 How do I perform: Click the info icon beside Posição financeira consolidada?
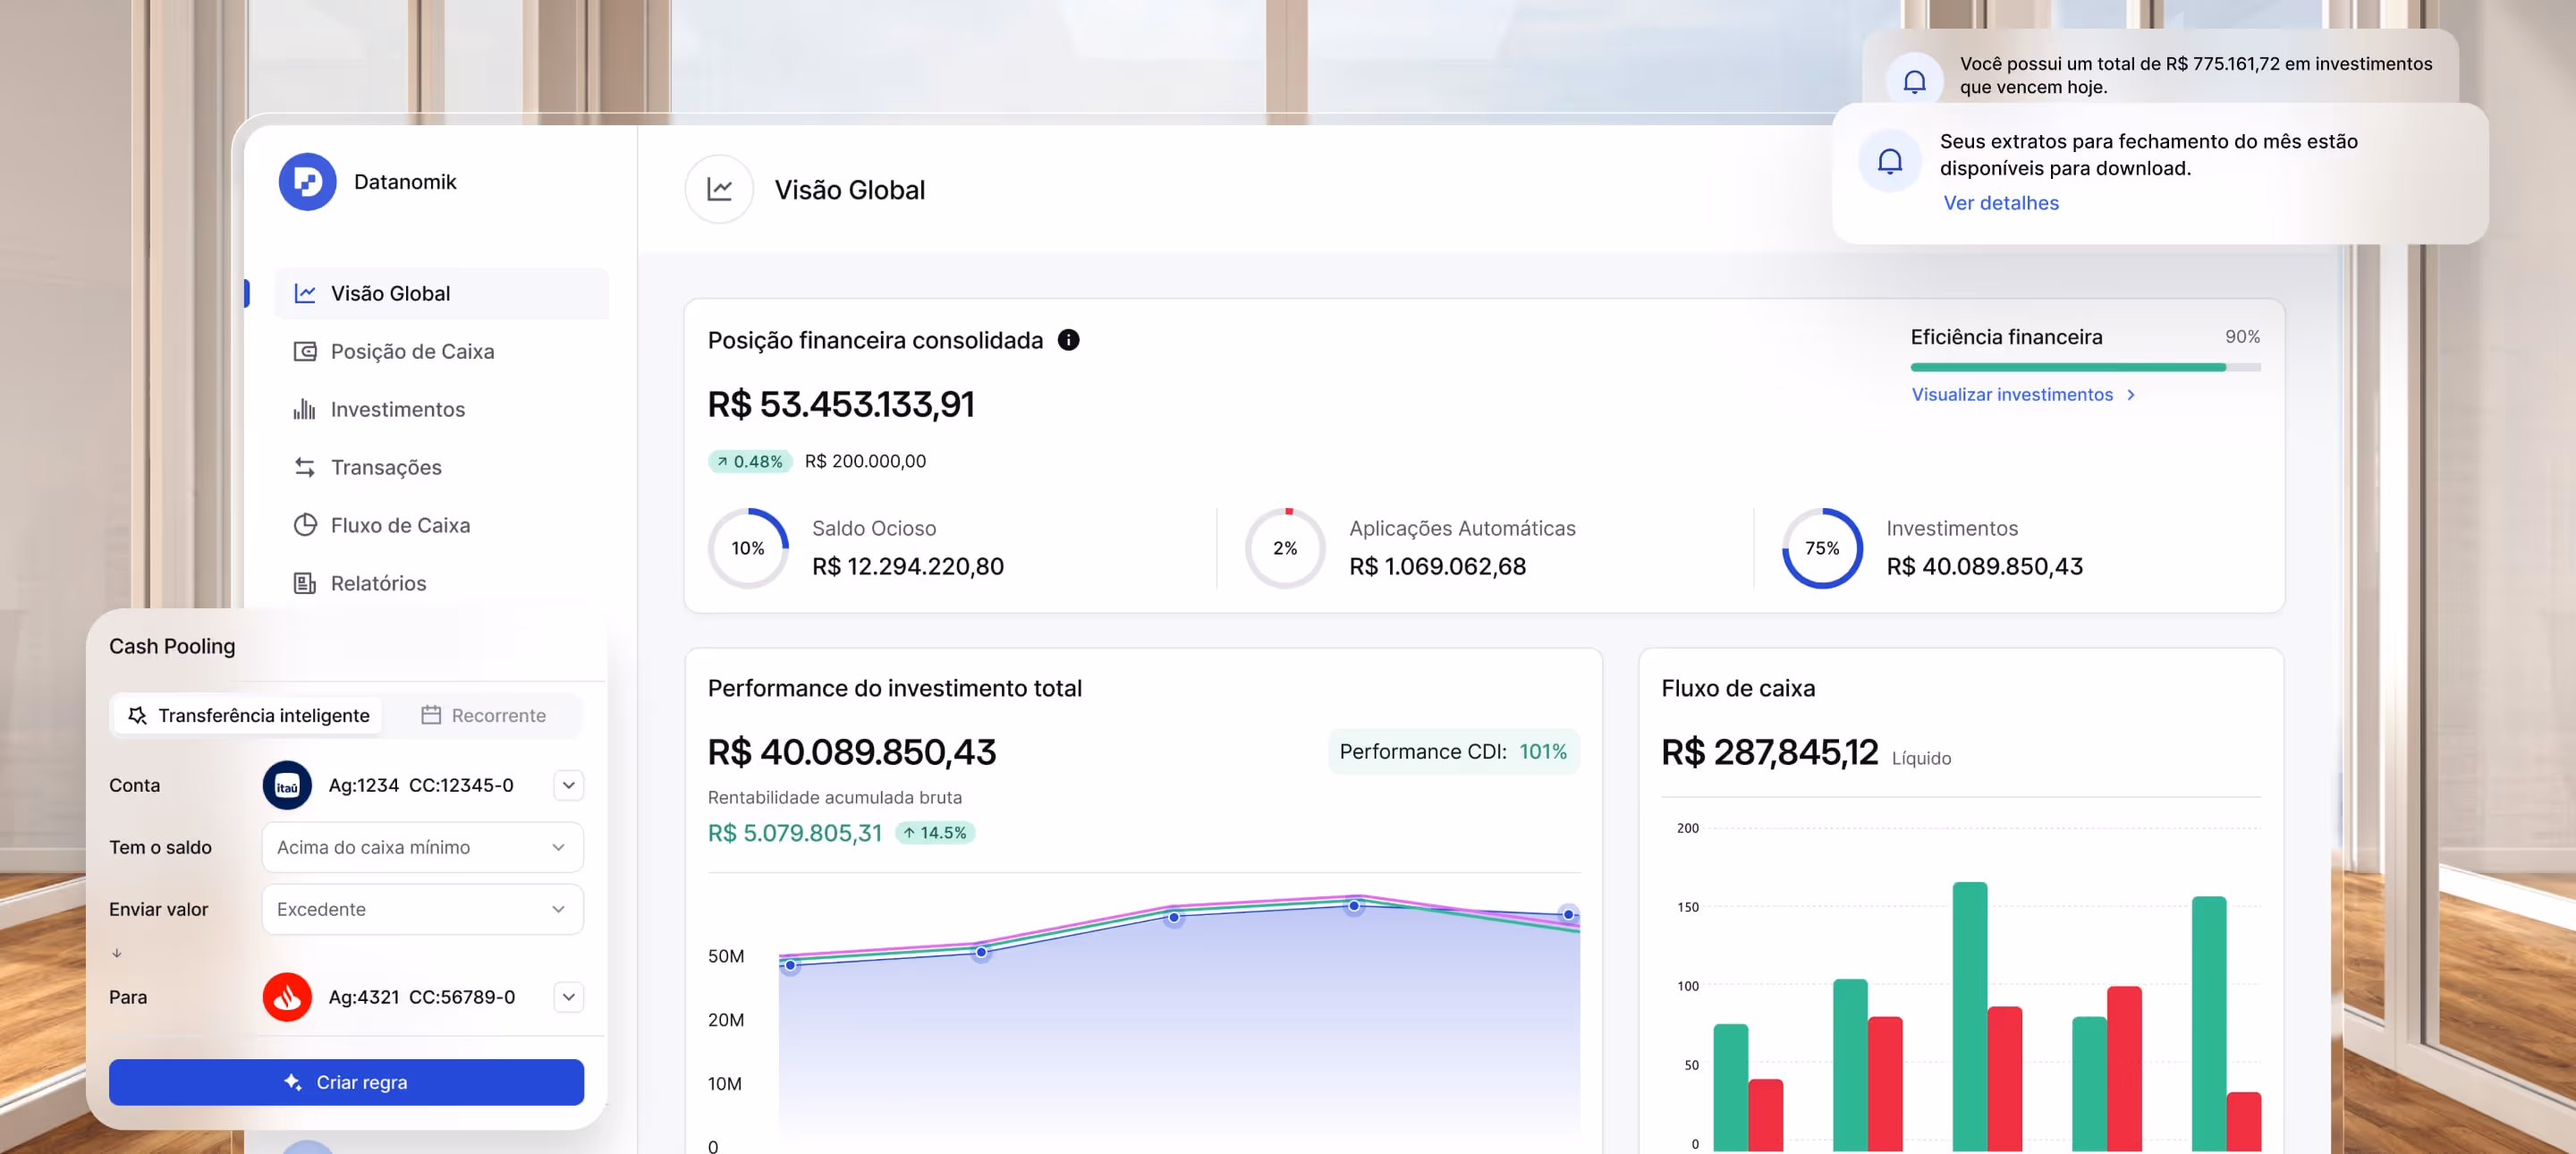coord(1068,340)
